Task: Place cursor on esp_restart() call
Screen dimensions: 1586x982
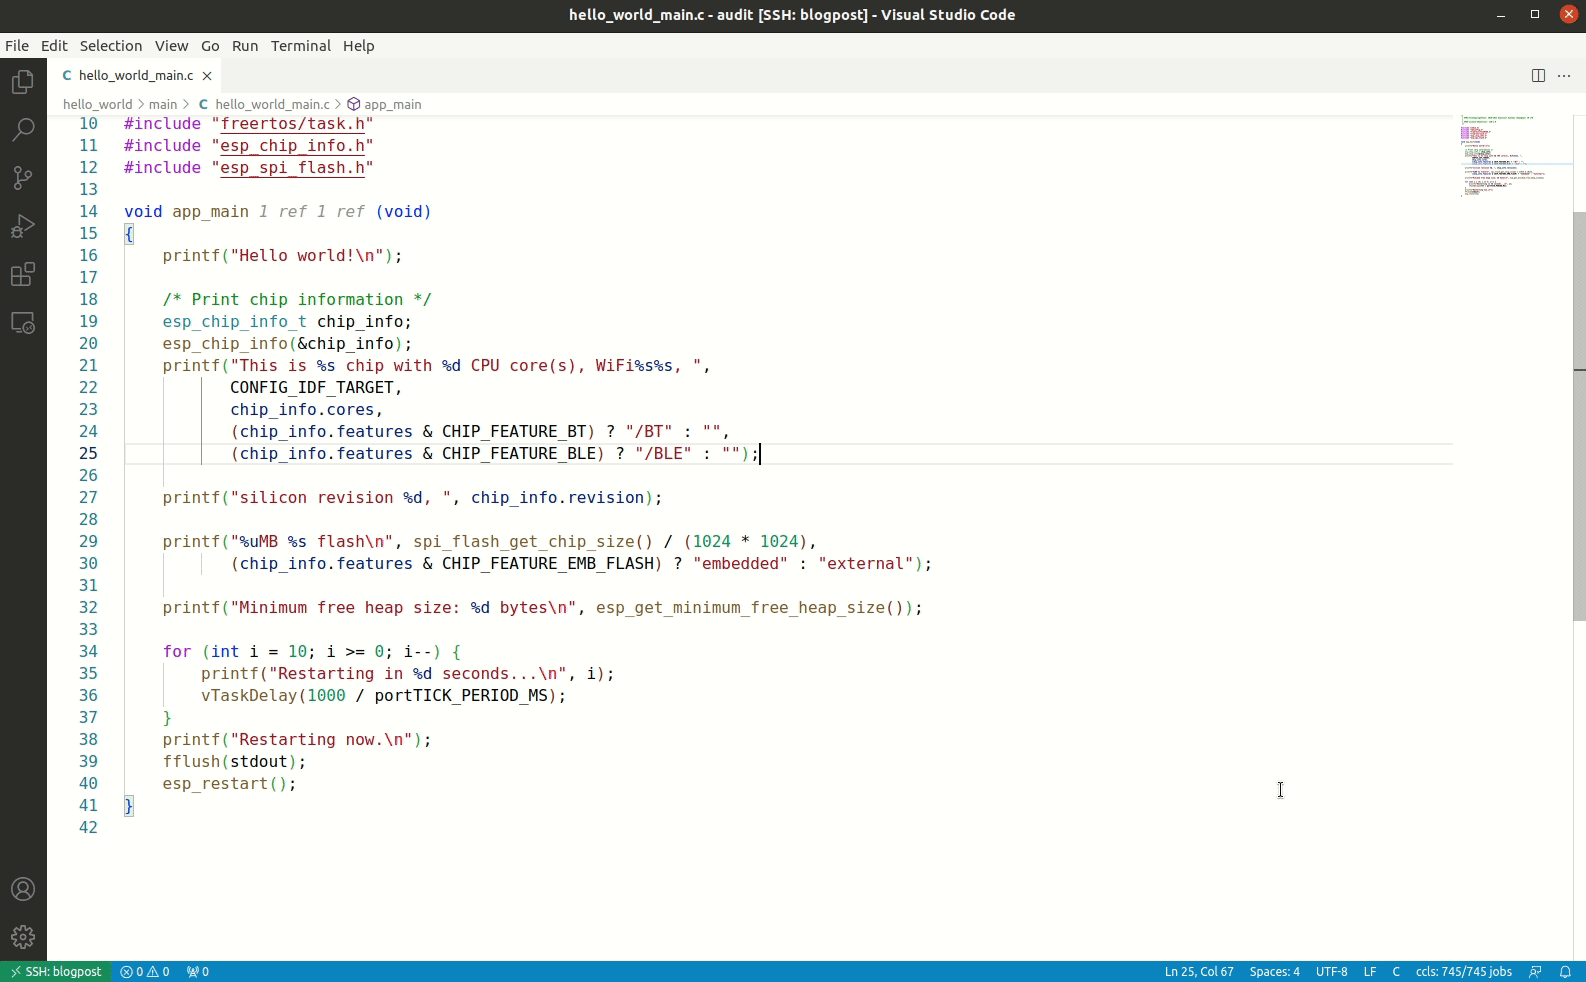Action: 230,784
